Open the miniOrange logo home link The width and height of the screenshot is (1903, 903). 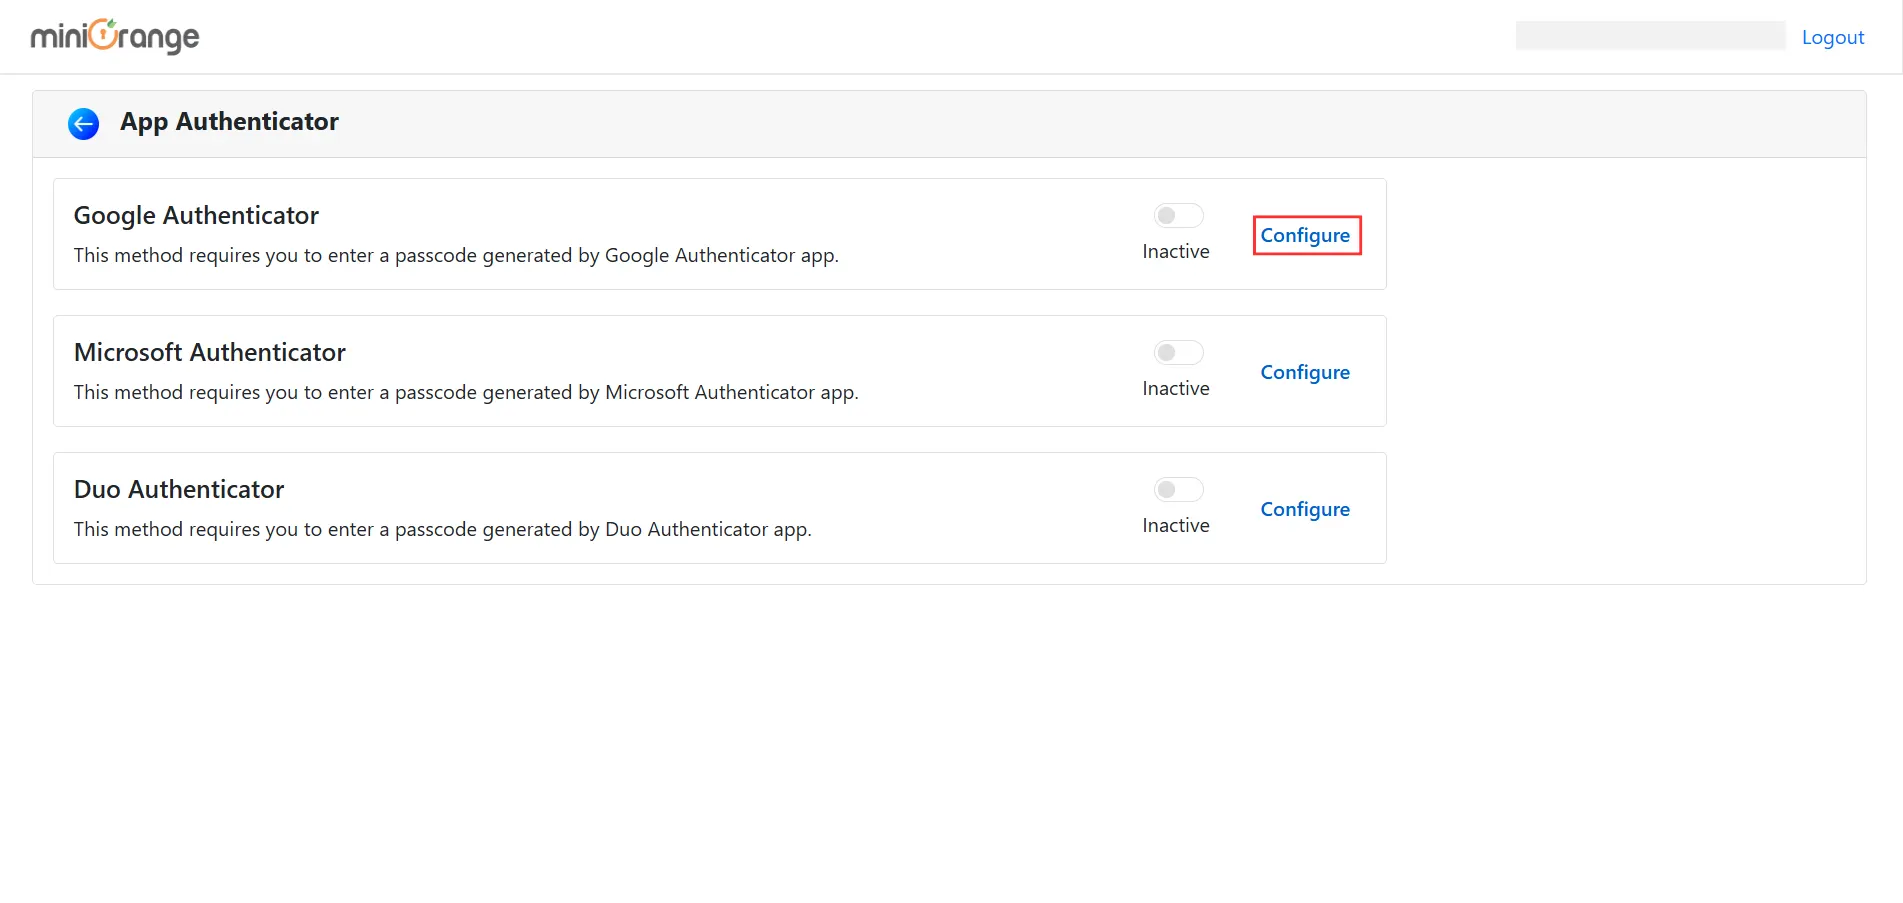[115, 37]
